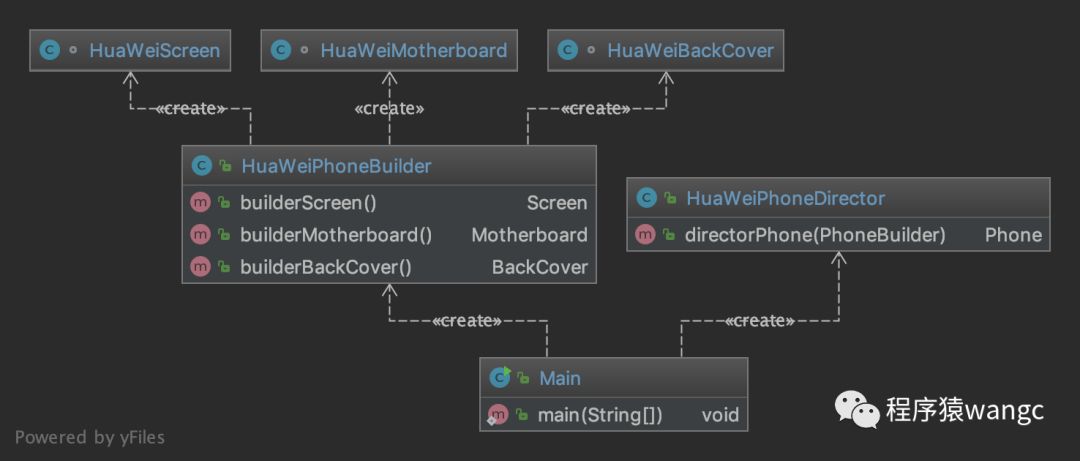This screenshot has width=1080, height=461.
Task: Select the HuaWeiScreen class node
Action: click(x=129, y=50)
